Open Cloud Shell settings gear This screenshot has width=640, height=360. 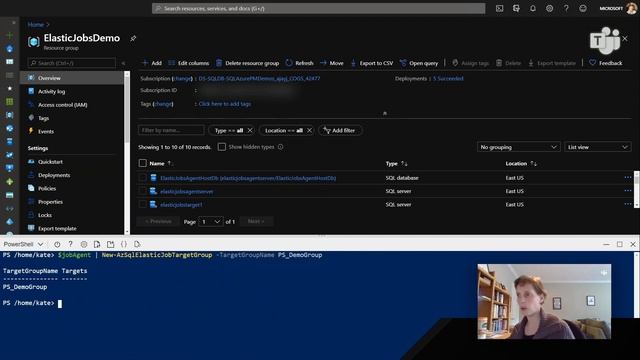[x=84, y=244]
